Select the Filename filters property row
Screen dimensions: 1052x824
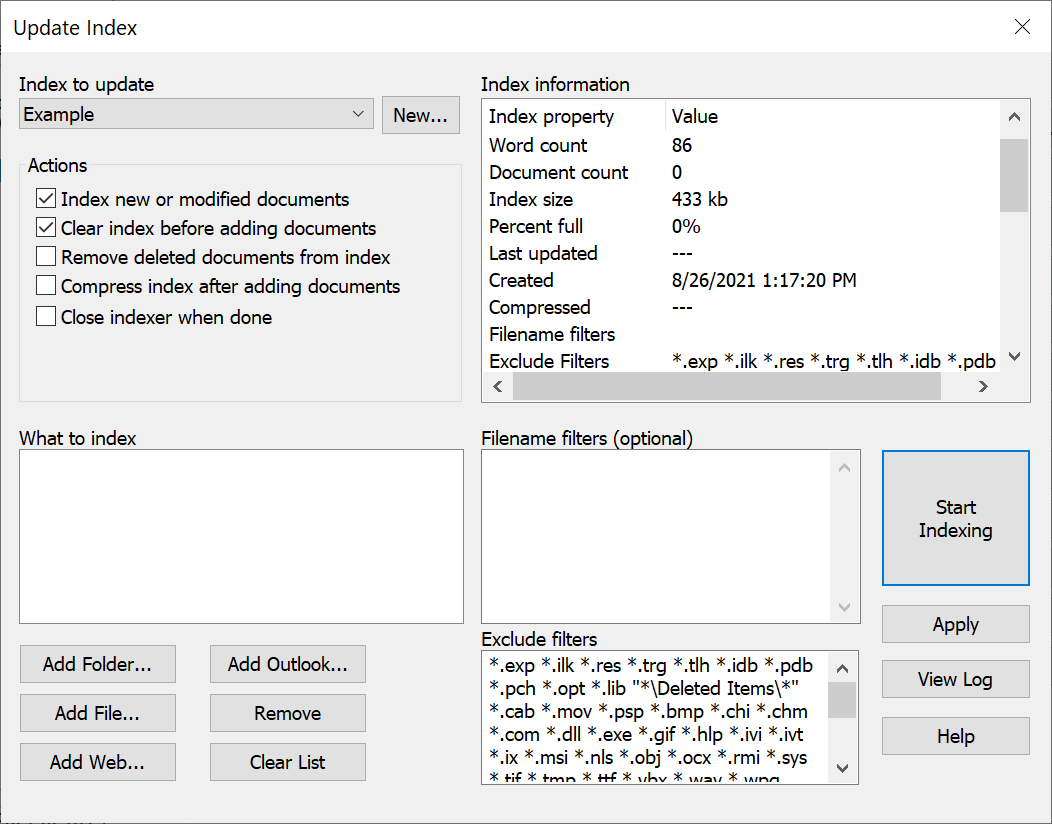[741, 334]
